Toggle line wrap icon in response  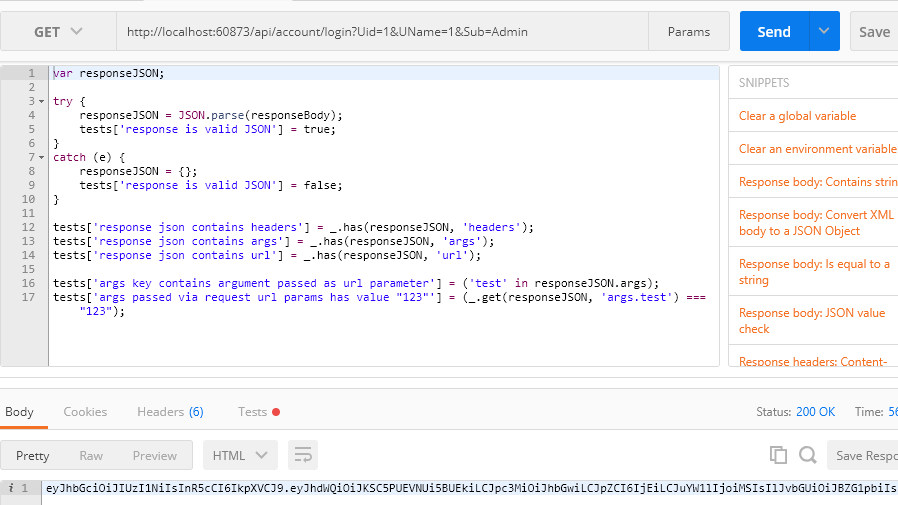coord(303,455)
